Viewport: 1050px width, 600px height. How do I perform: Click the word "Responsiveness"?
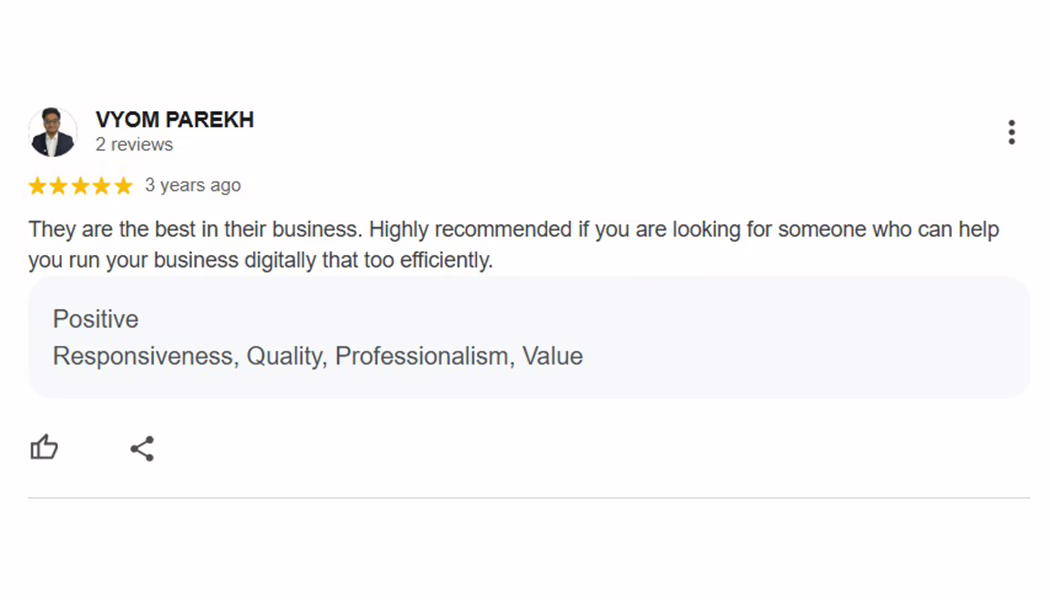point(145,356)
